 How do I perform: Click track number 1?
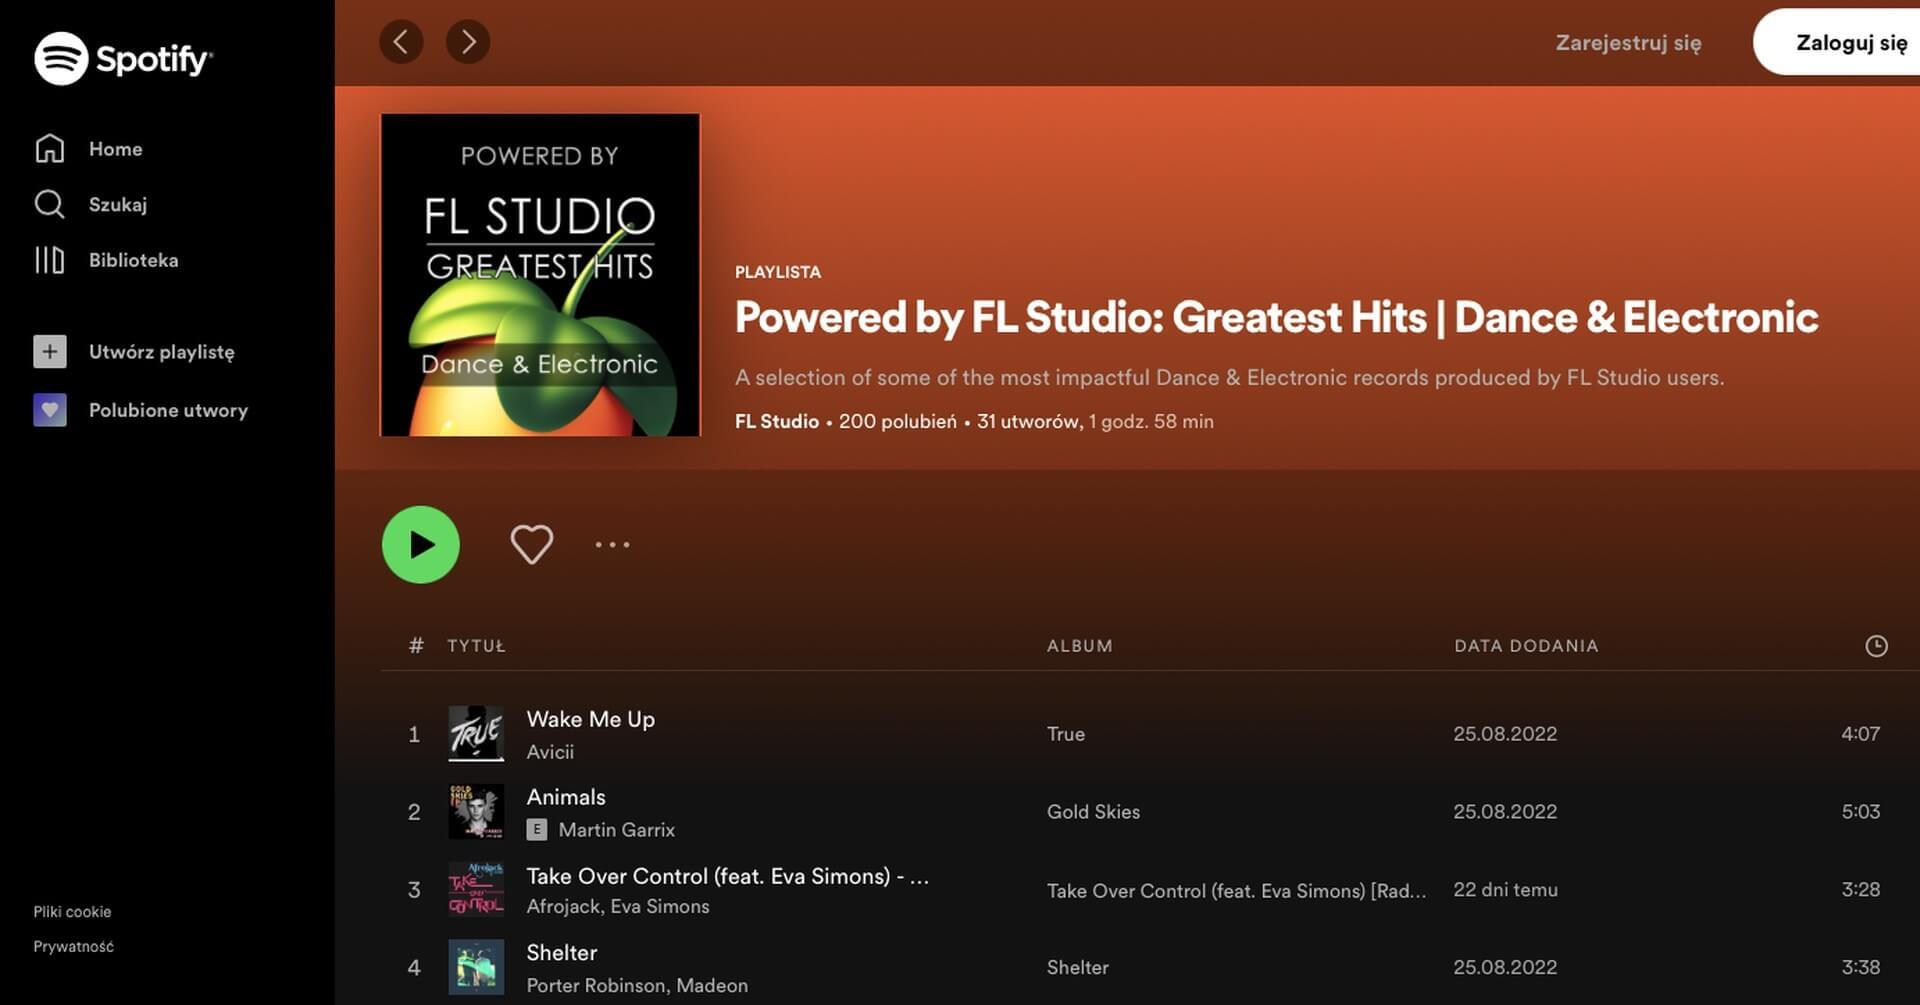pos(414,735)
